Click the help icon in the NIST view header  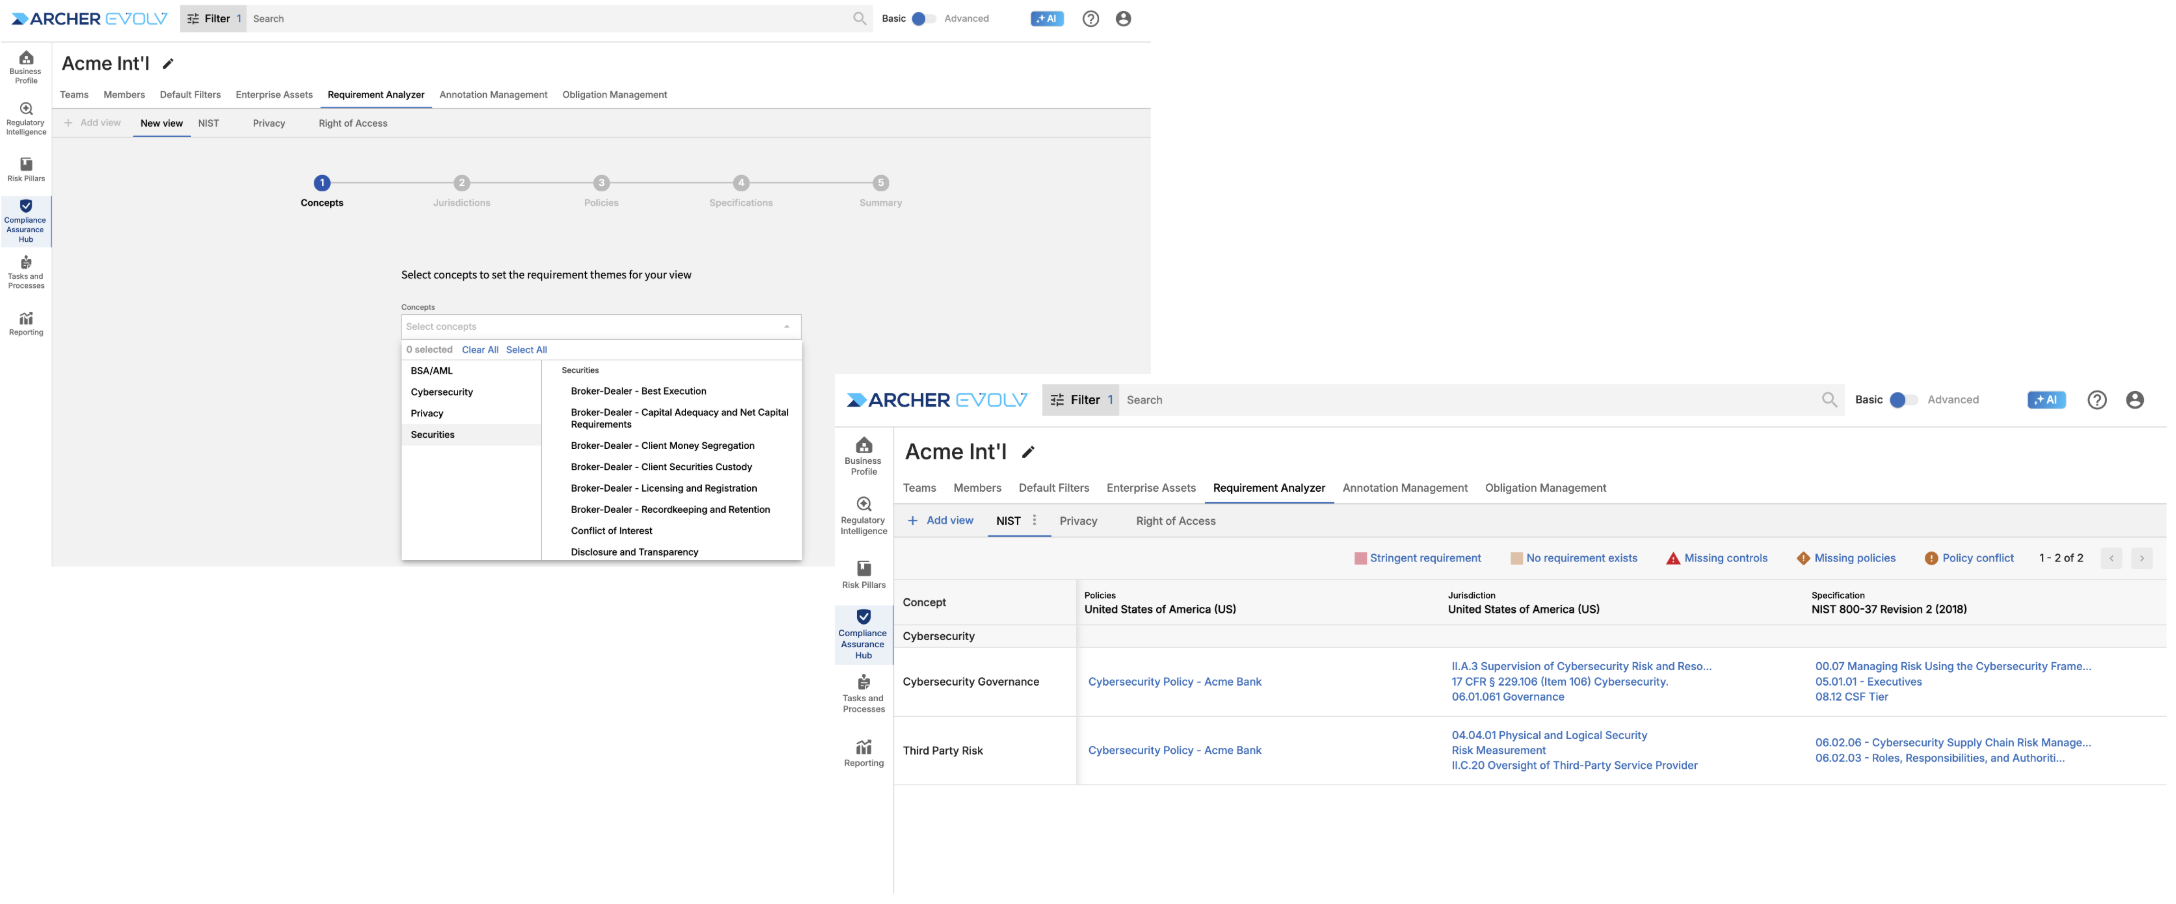coord(2097,400)
